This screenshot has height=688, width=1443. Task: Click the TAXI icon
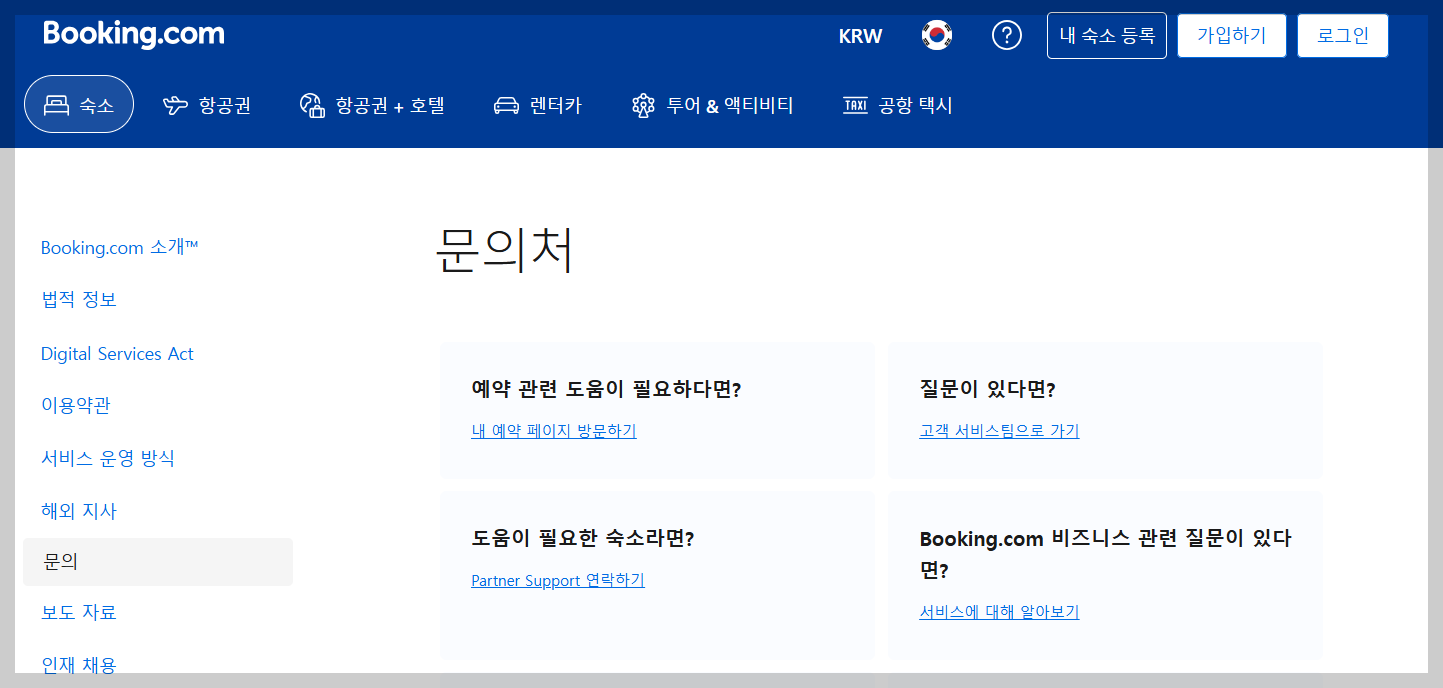point(855,105)
